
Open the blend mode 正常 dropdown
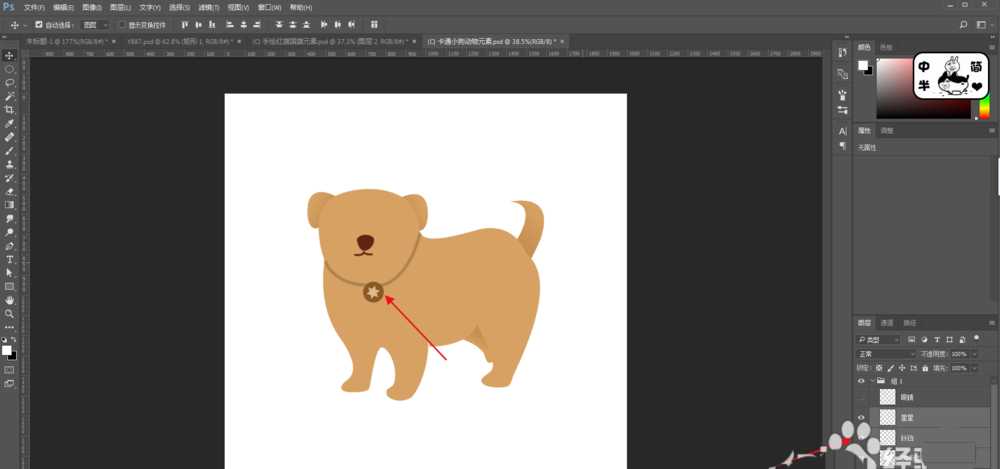click(885, 354)
